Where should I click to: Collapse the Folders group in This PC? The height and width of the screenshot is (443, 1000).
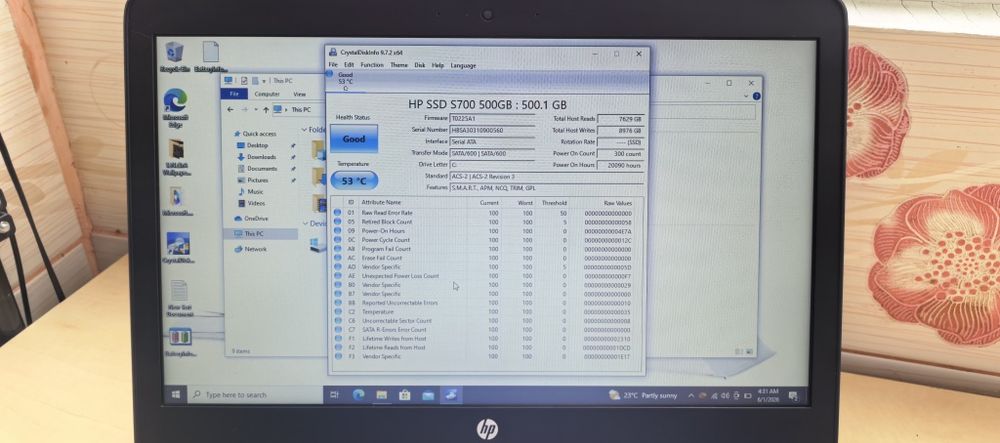click(305, 129)
